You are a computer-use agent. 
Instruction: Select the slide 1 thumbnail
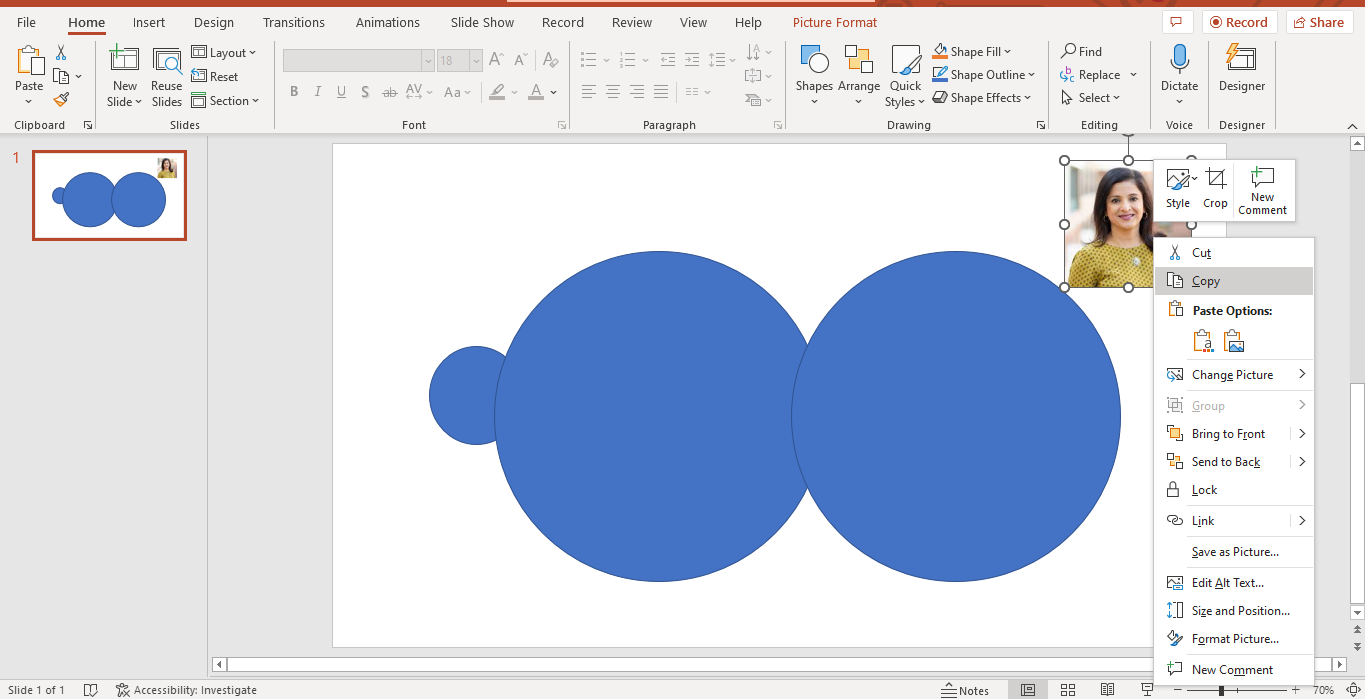tap(109, 196)
